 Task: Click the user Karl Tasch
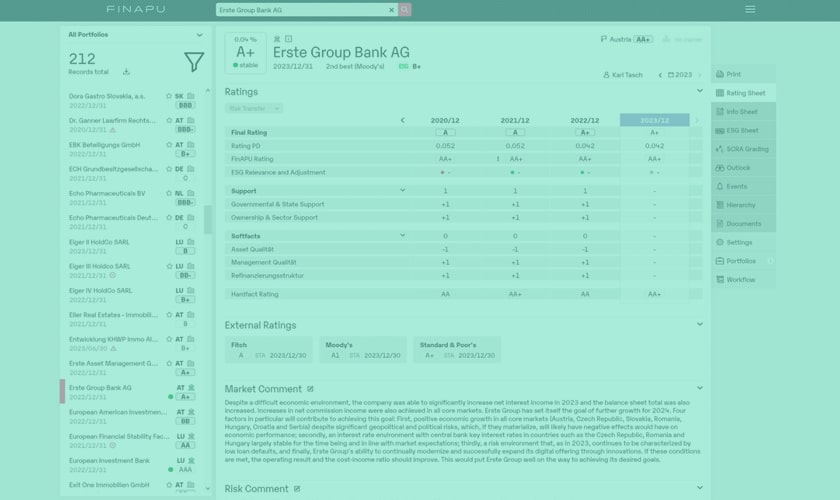623,75
